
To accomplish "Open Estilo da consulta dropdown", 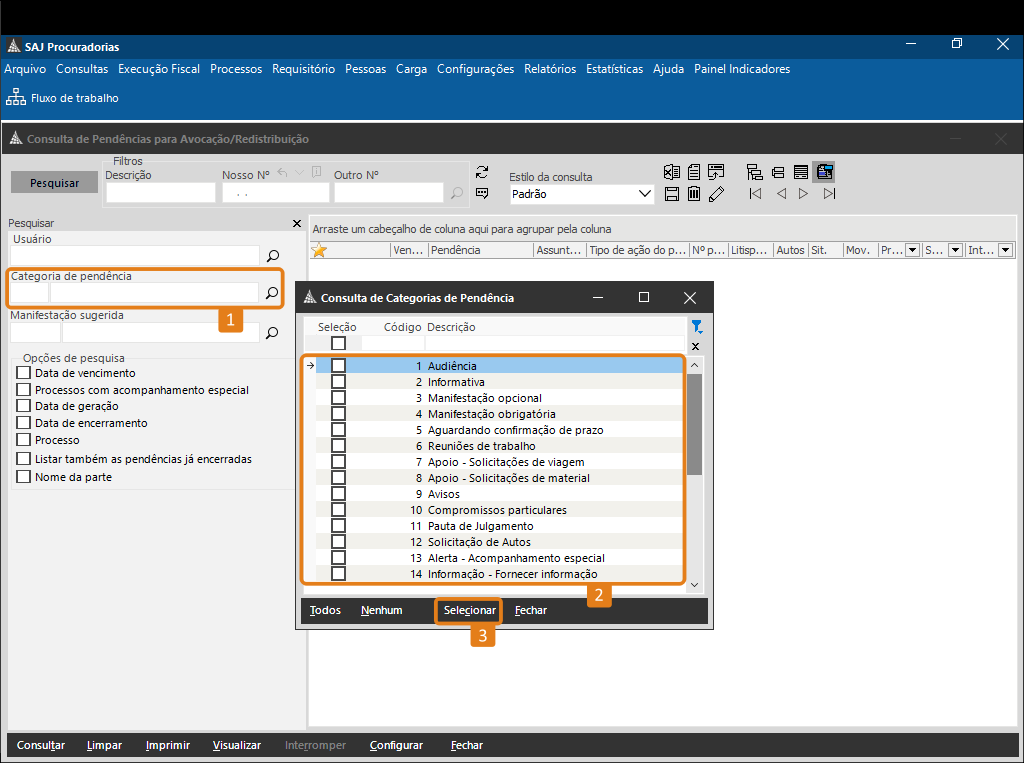I will click(x=644, y=194).
